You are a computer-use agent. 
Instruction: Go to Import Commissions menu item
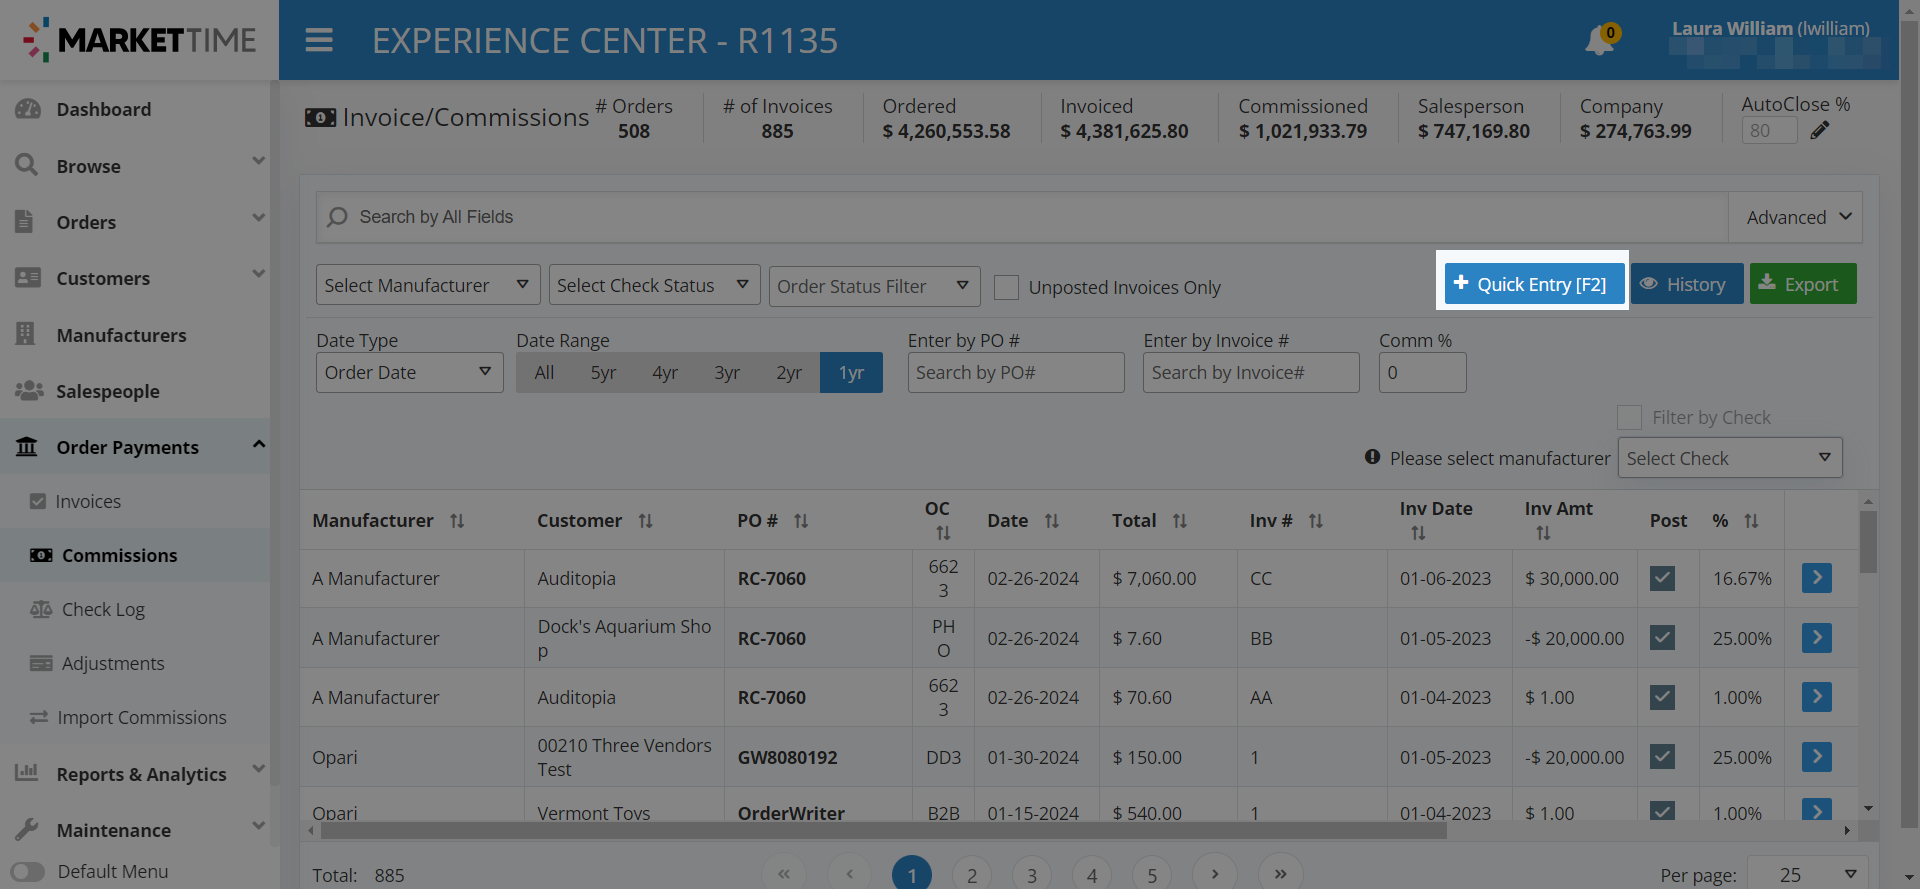pos(141,718)
